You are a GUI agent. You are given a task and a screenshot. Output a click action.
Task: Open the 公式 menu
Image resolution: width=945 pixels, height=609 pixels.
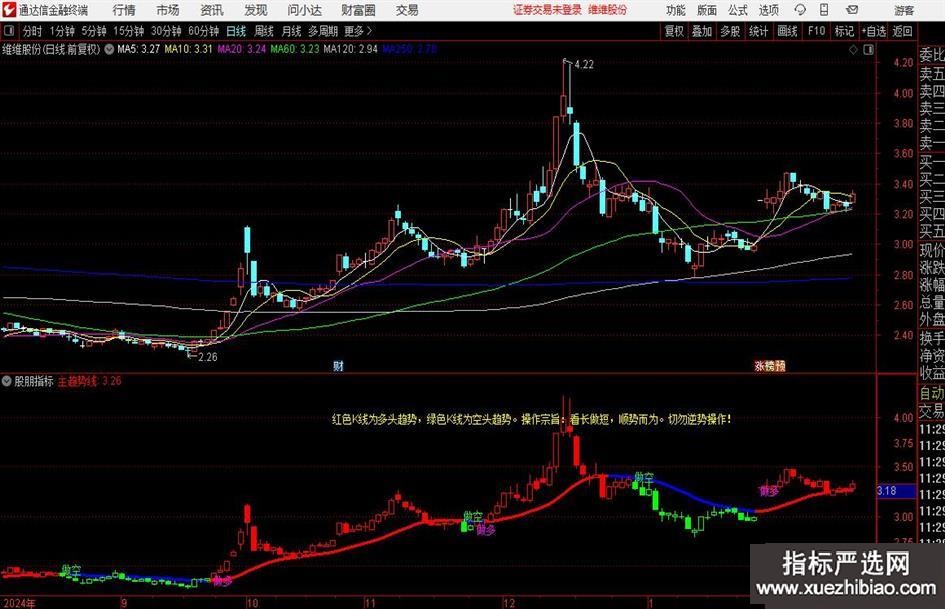click(738, 10)
